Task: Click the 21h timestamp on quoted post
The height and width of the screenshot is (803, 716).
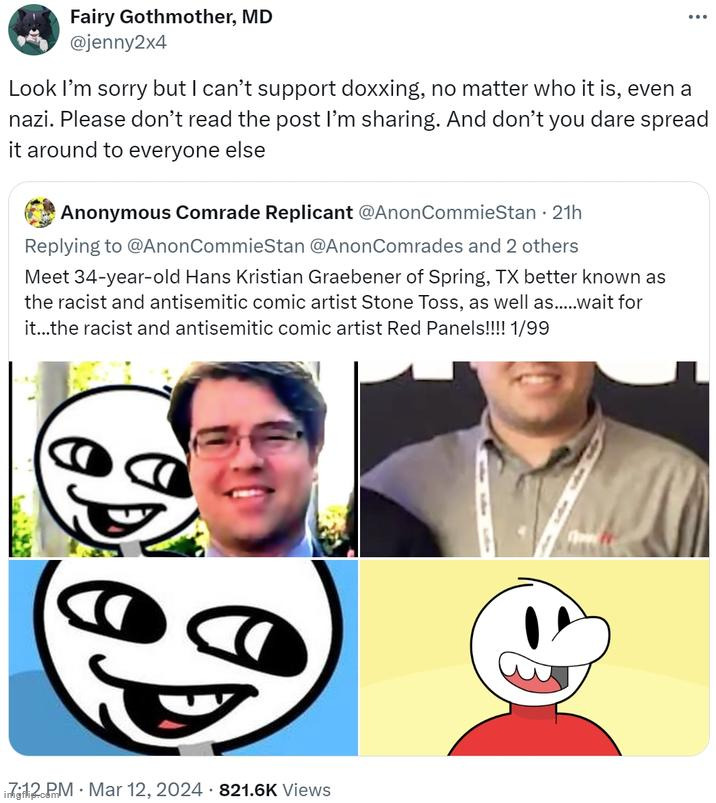Action: click(x=567, y=212)
